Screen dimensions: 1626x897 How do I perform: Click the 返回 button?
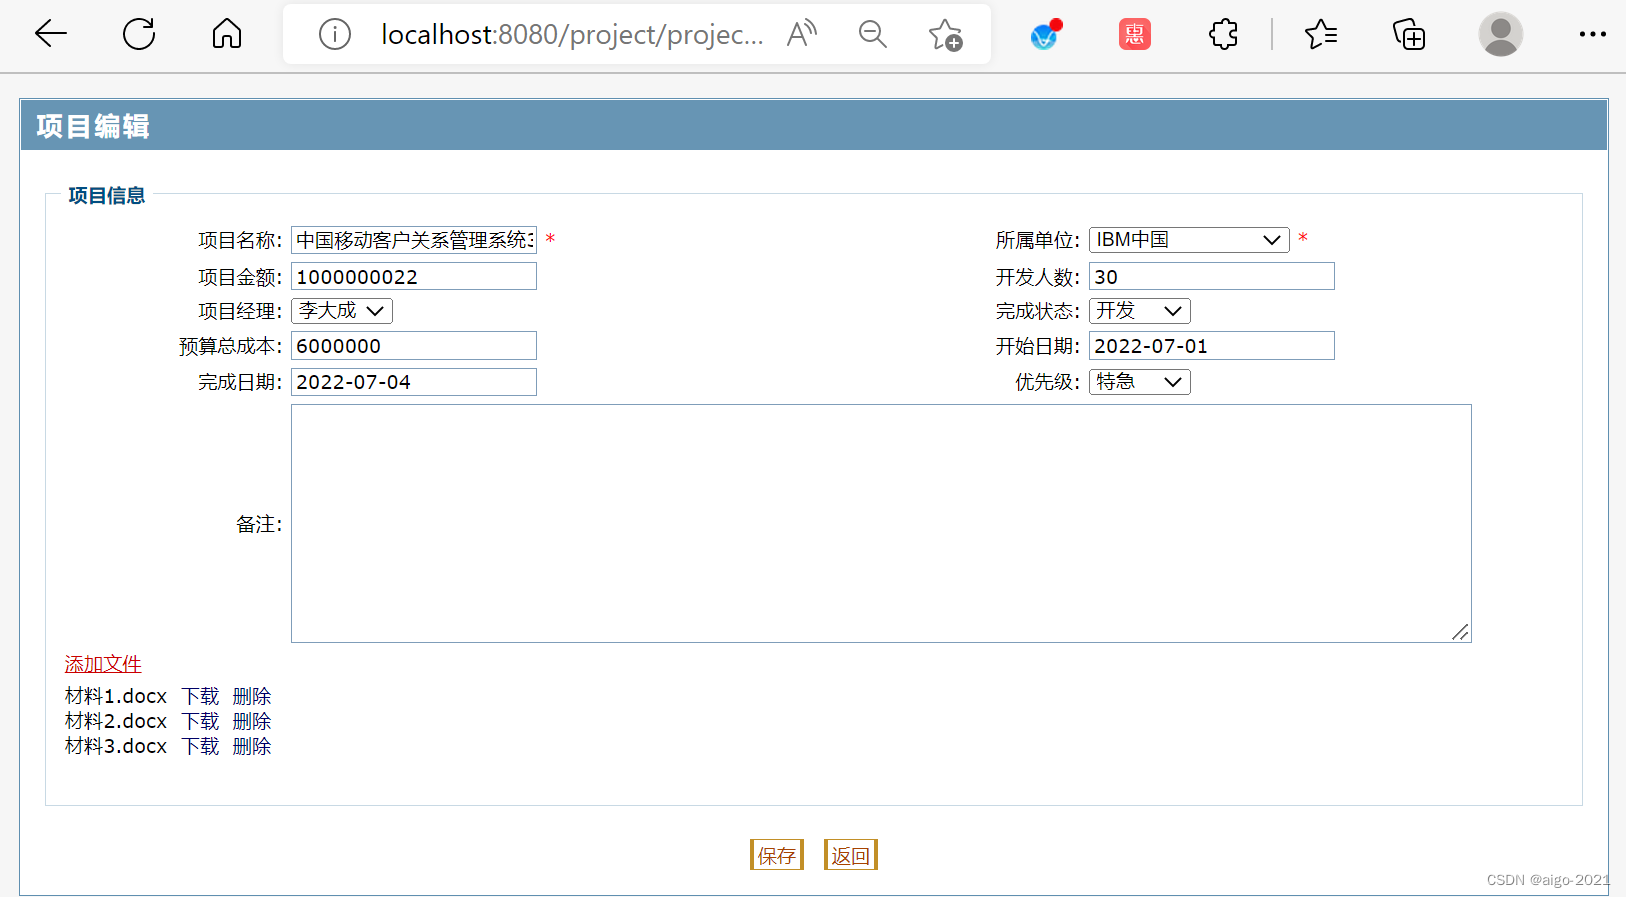(851, 855)
